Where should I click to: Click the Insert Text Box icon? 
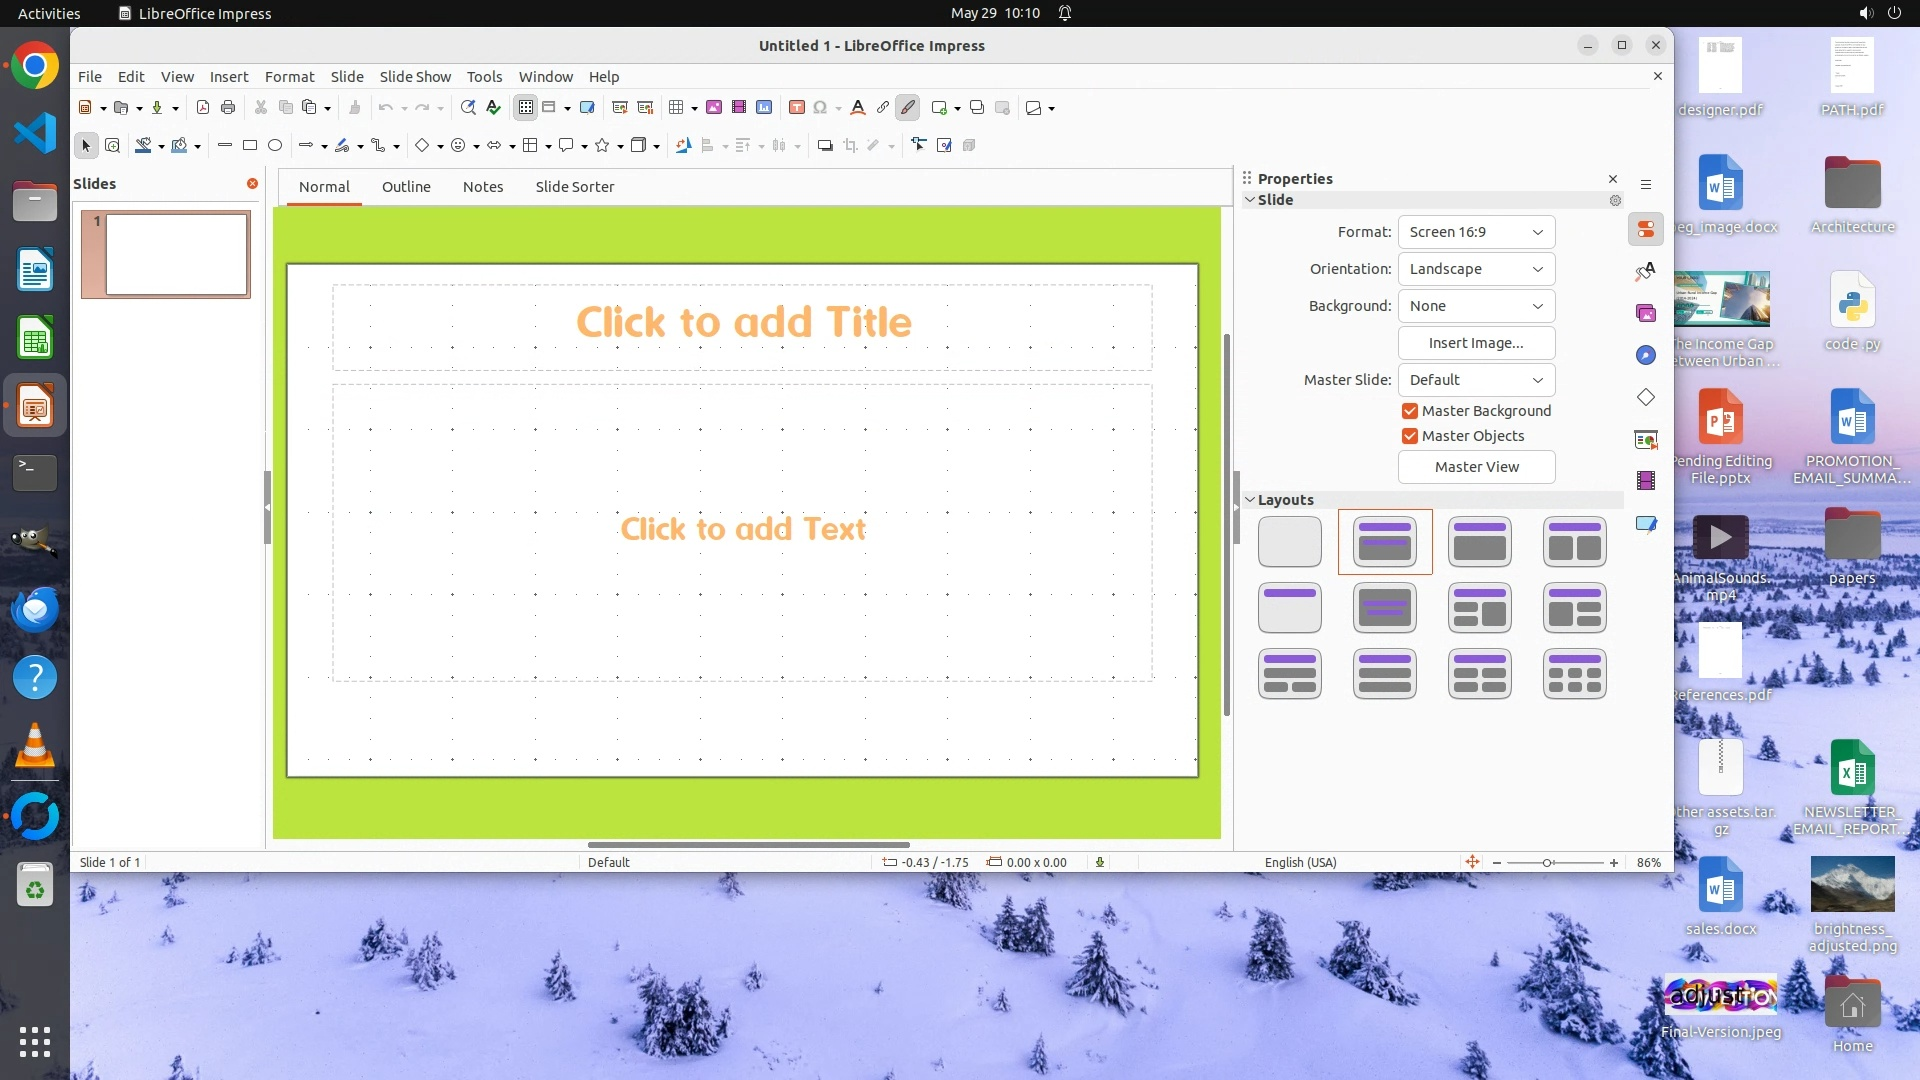(x=796, y=108)
